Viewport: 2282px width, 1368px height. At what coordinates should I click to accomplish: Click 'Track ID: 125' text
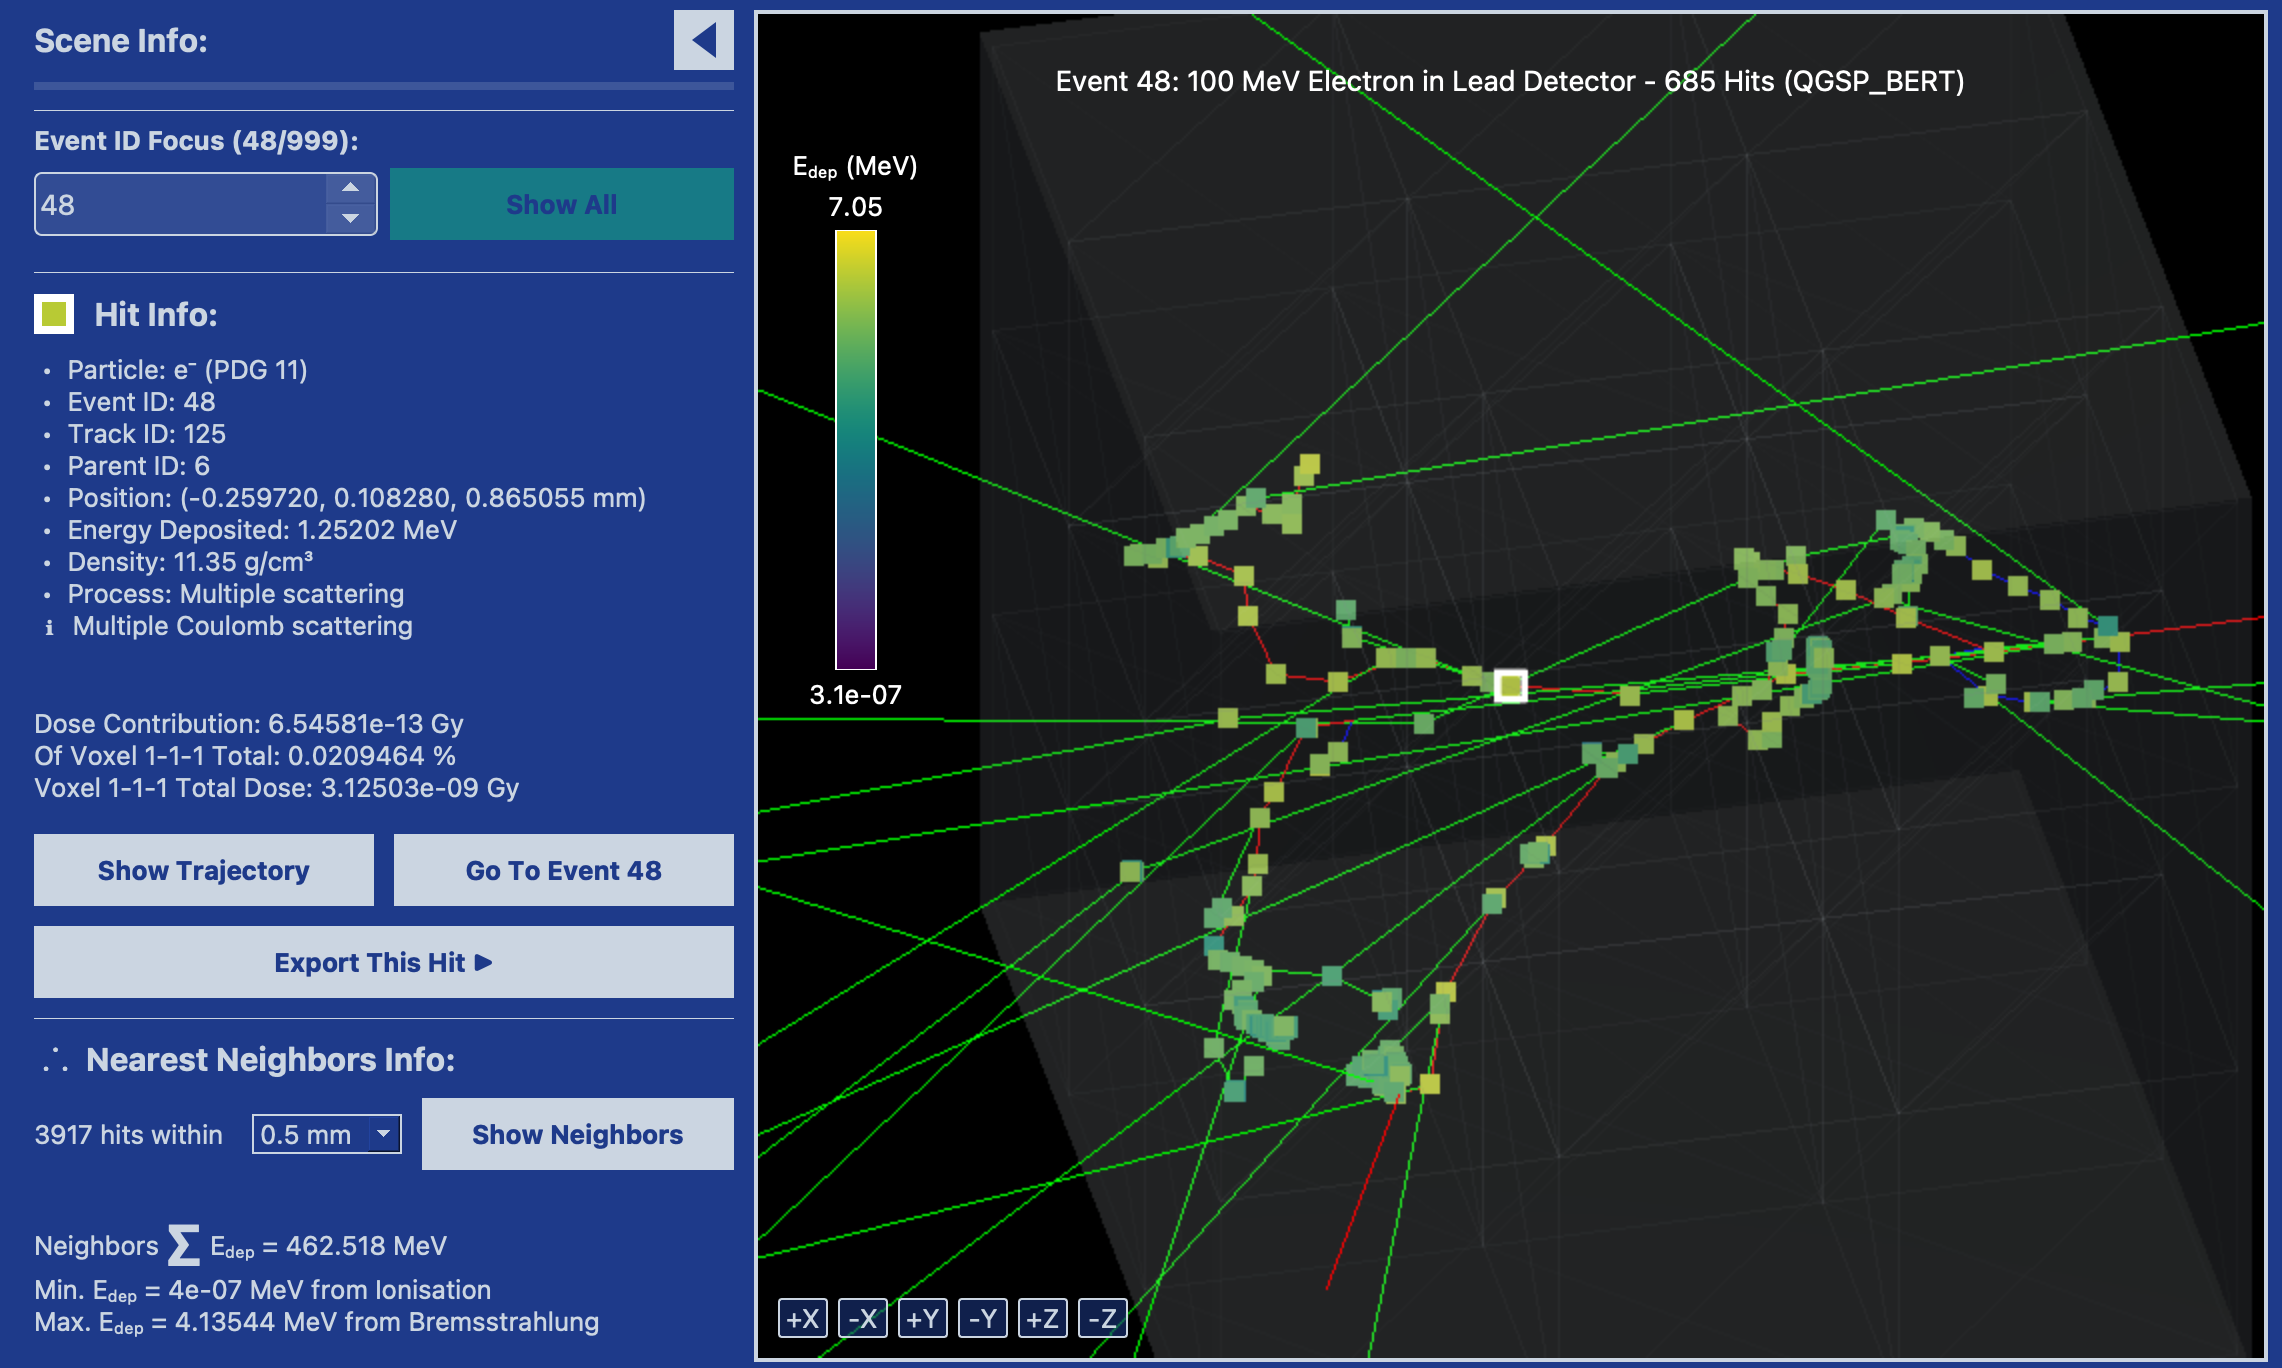coord(146,434)
